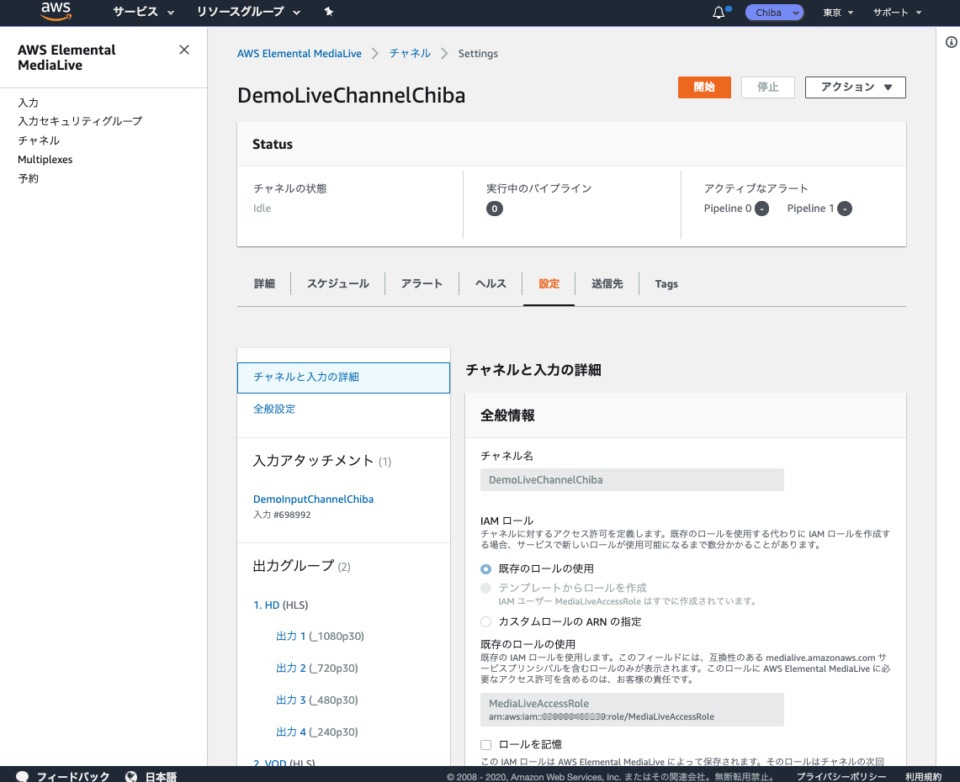
Task: Click the 停止 button
Action: pos(768,87)
